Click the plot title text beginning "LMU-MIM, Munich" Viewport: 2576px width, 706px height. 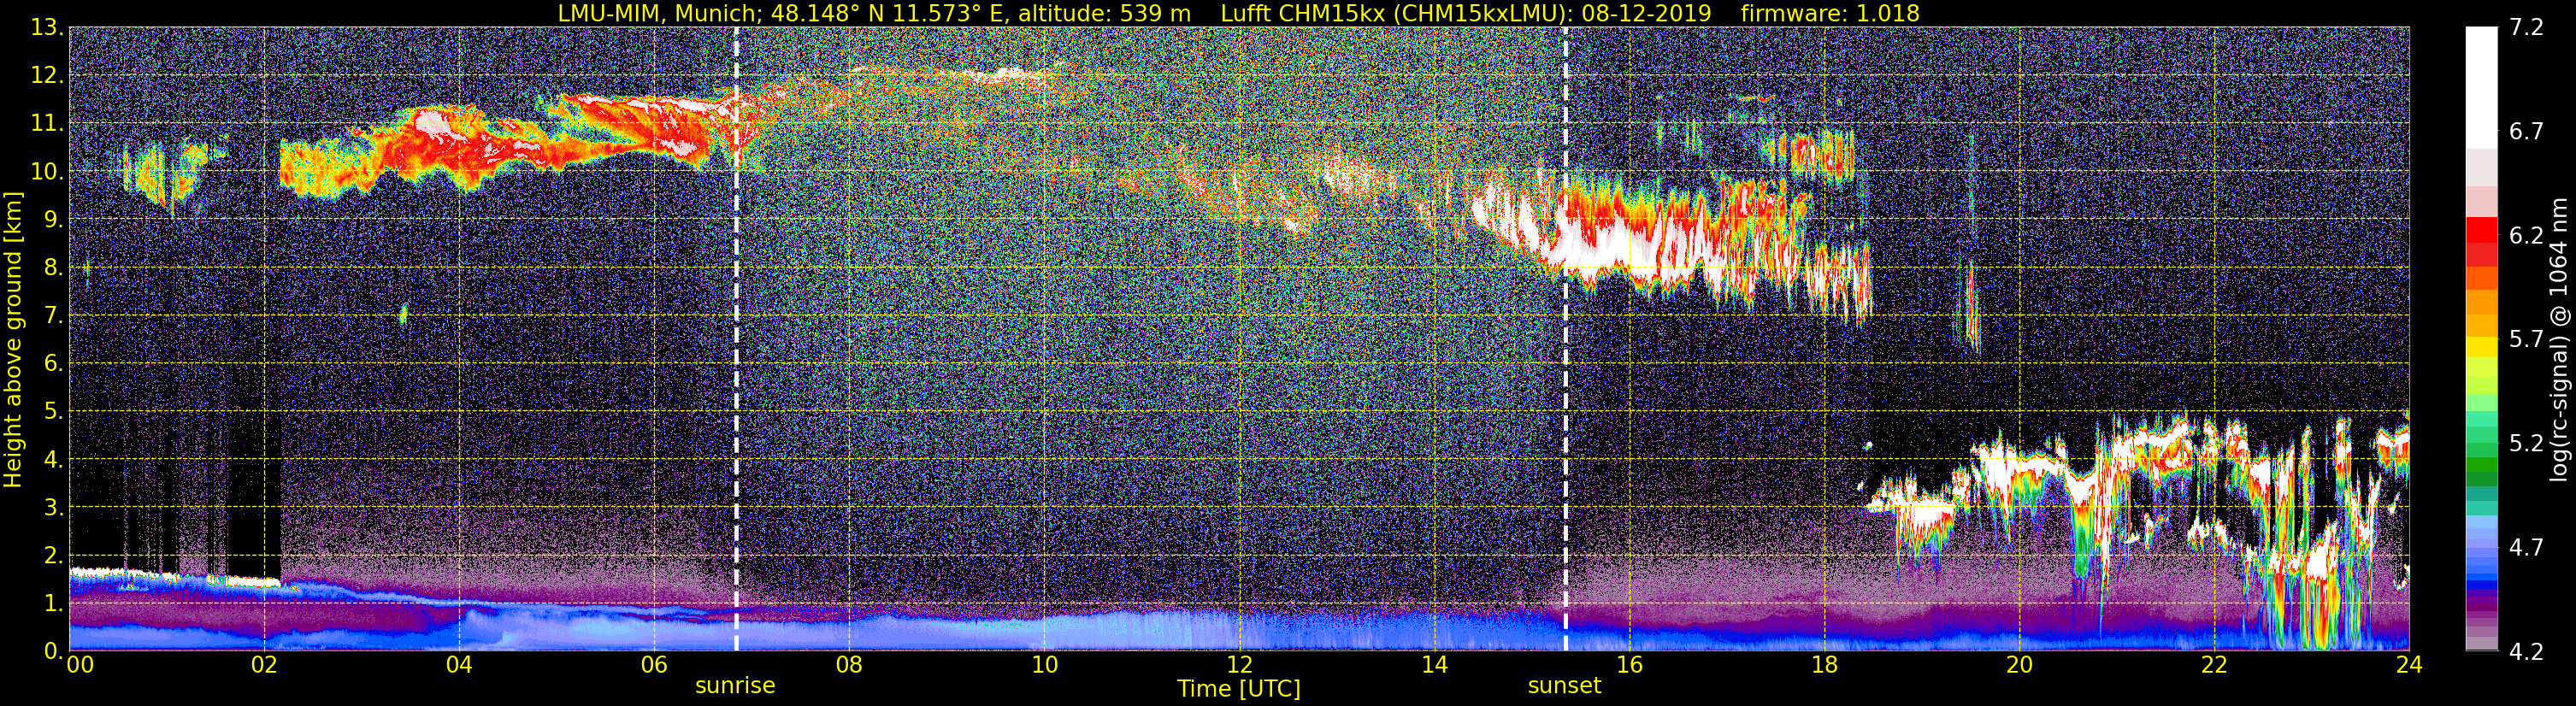(x=1238, y=13)
